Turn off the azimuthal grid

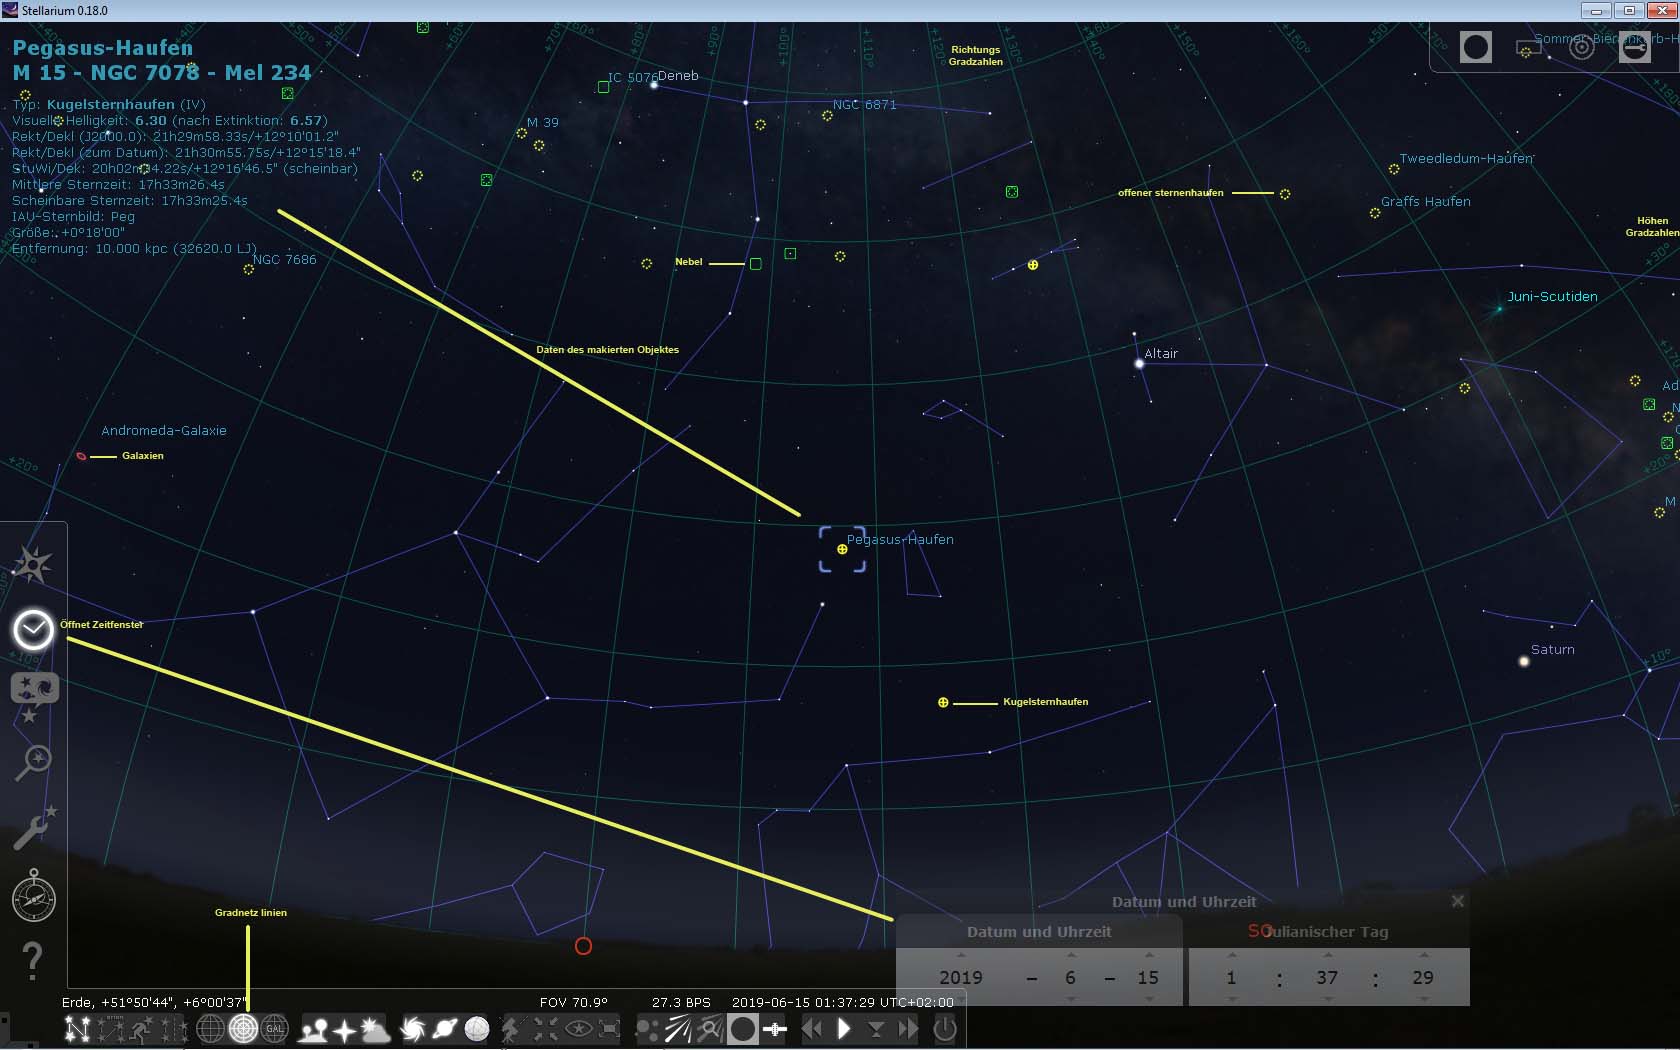243,1028
